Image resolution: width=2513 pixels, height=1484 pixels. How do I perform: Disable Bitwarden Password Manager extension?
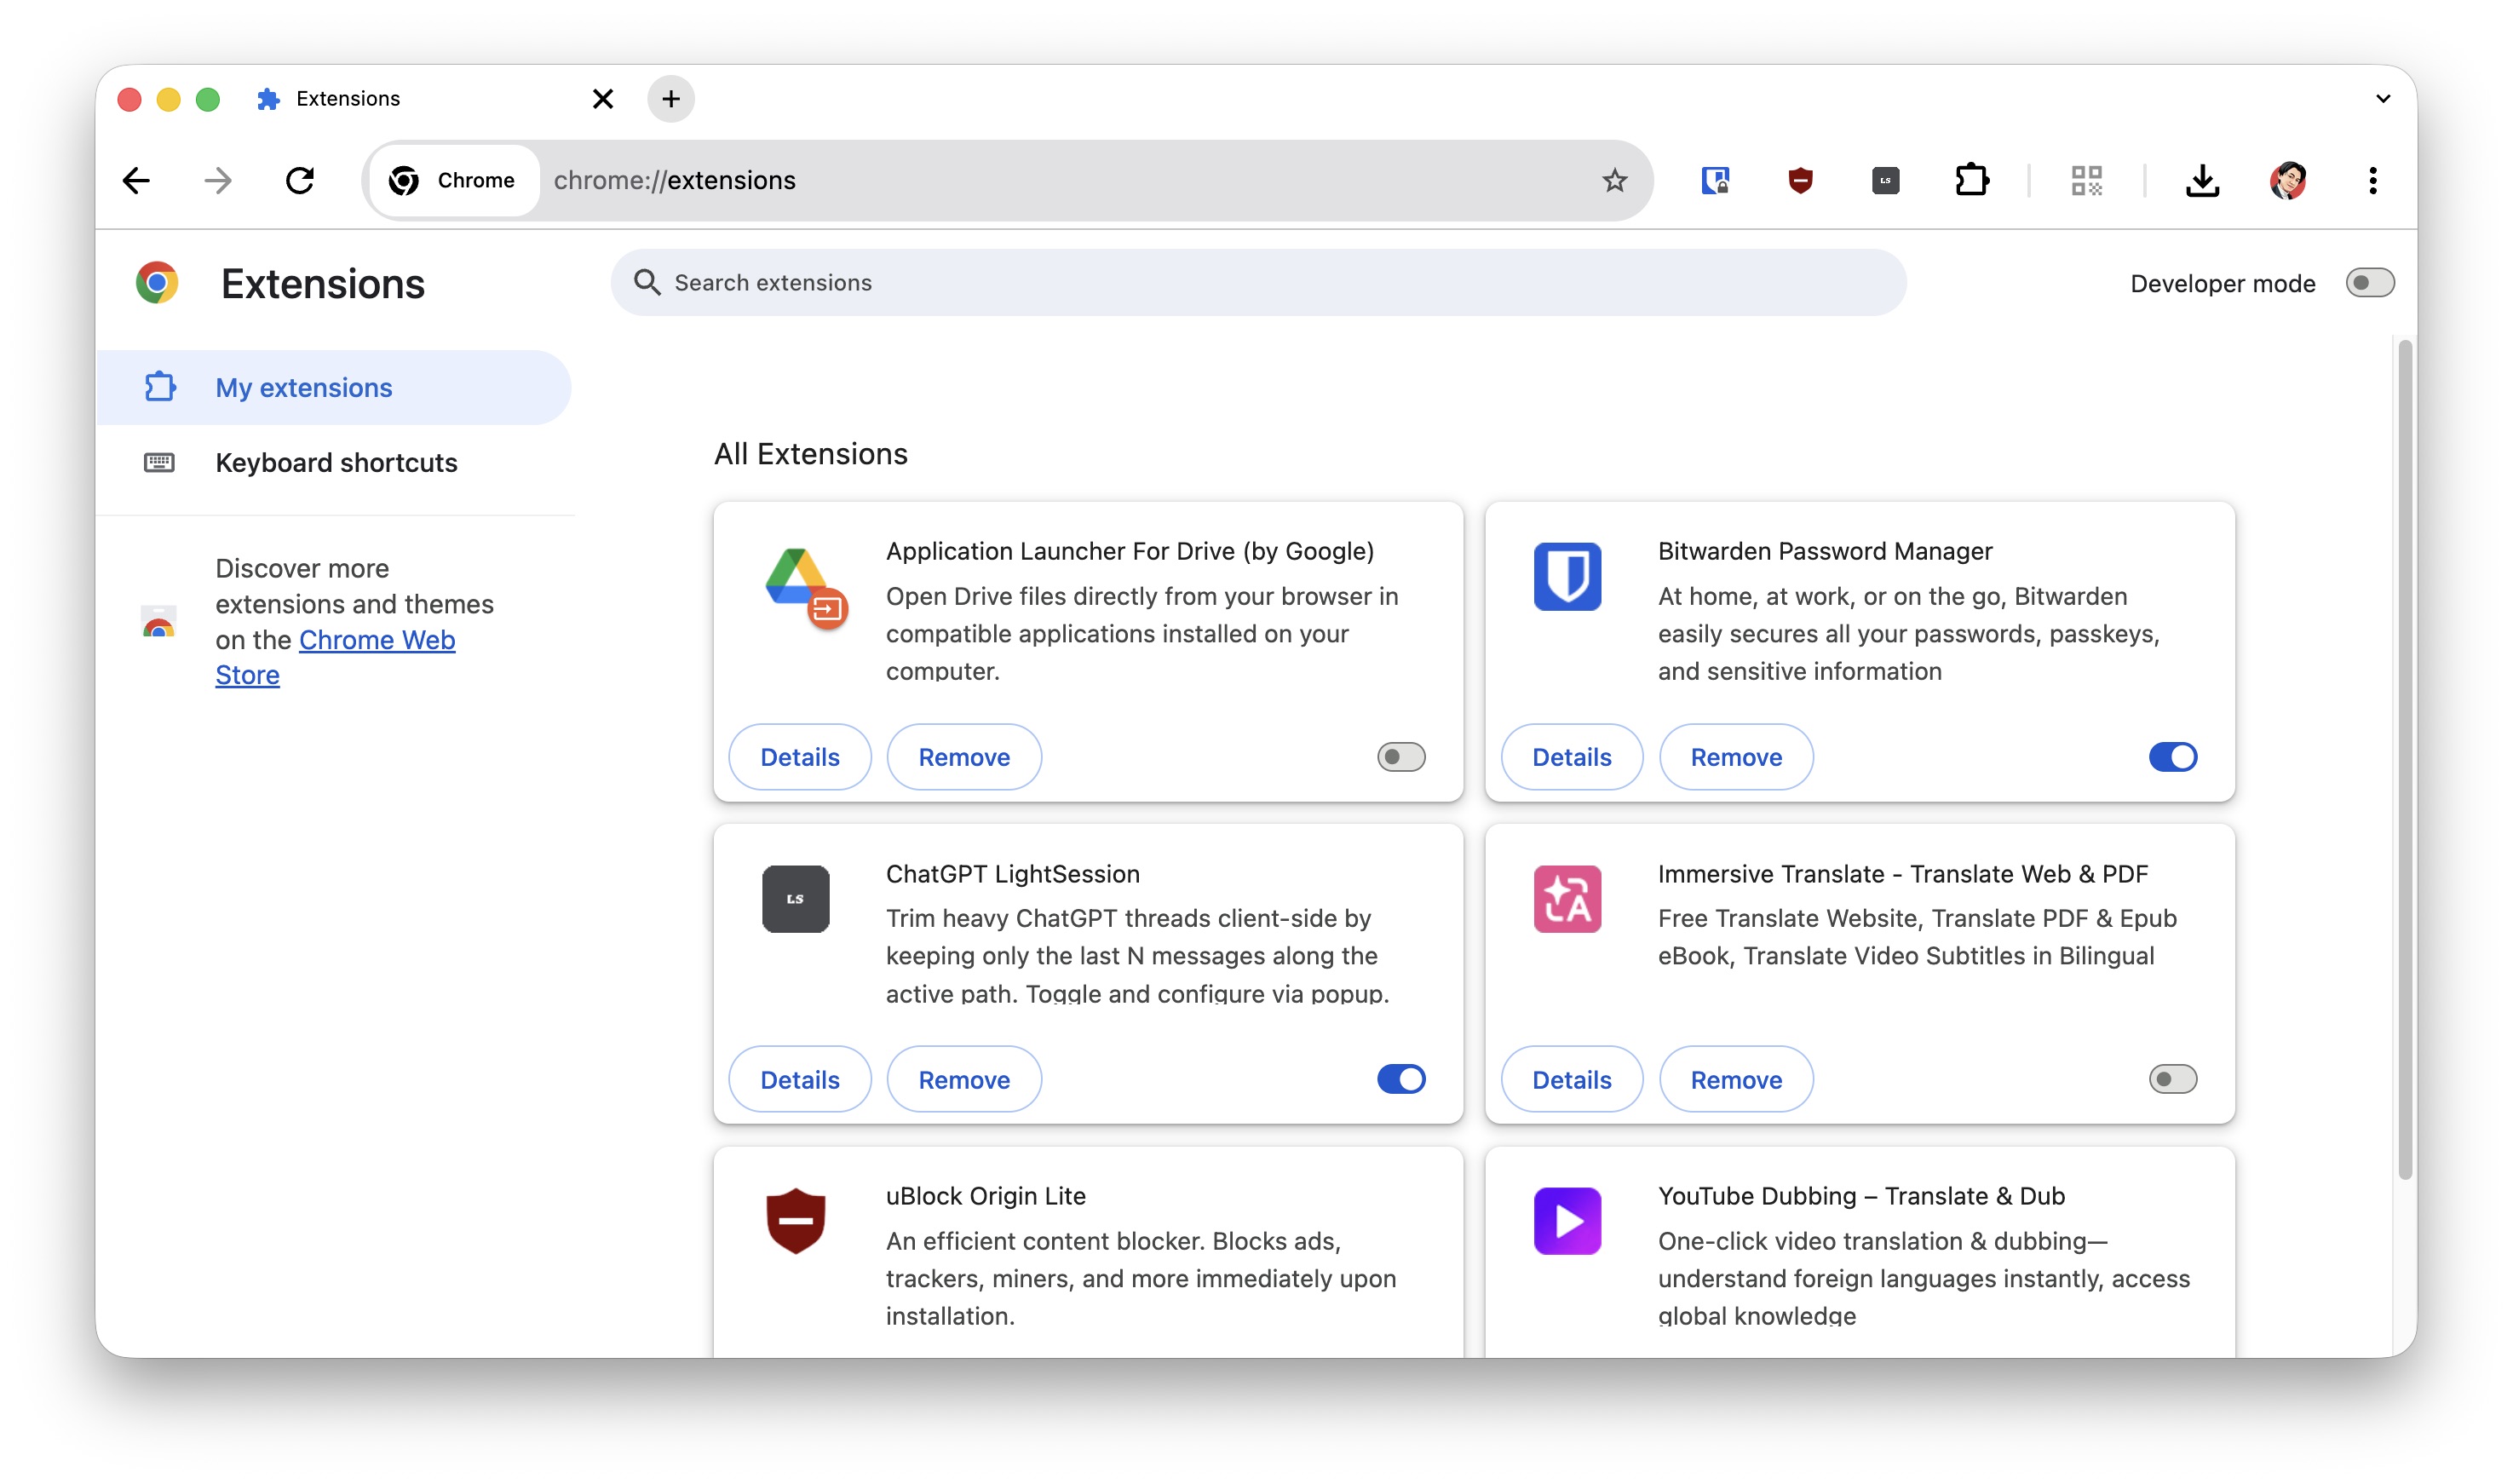pos(2172,757)
